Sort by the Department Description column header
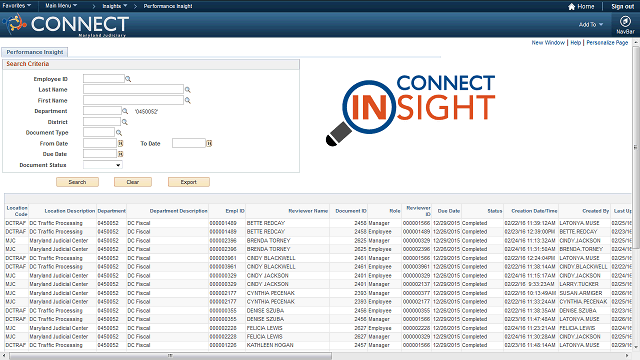640x360 pixels. pyautogui.click(x=178, y=211)
